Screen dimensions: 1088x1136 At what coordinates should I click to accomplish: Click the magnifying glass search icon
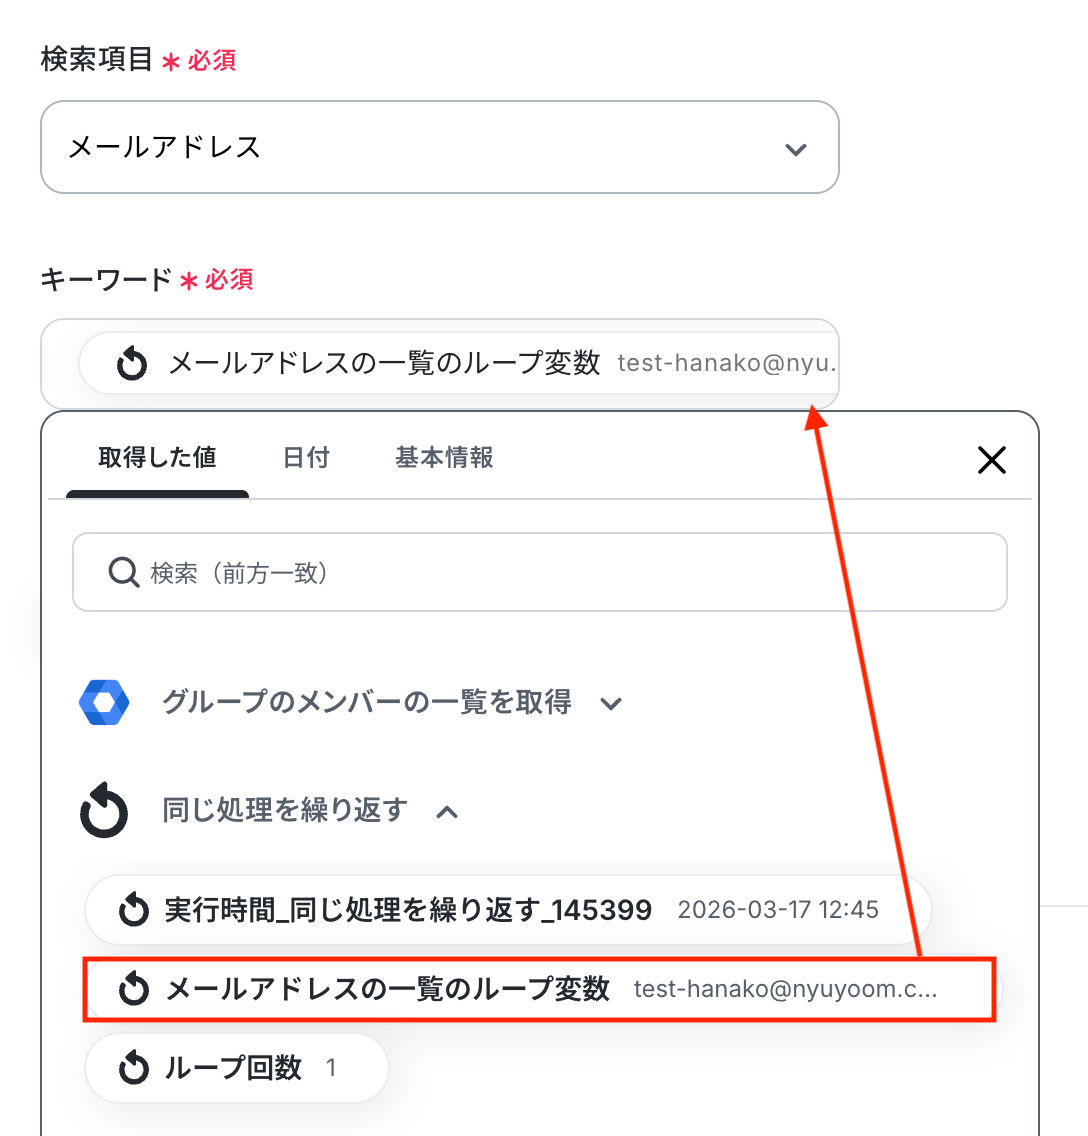click(x=124, y=572)
